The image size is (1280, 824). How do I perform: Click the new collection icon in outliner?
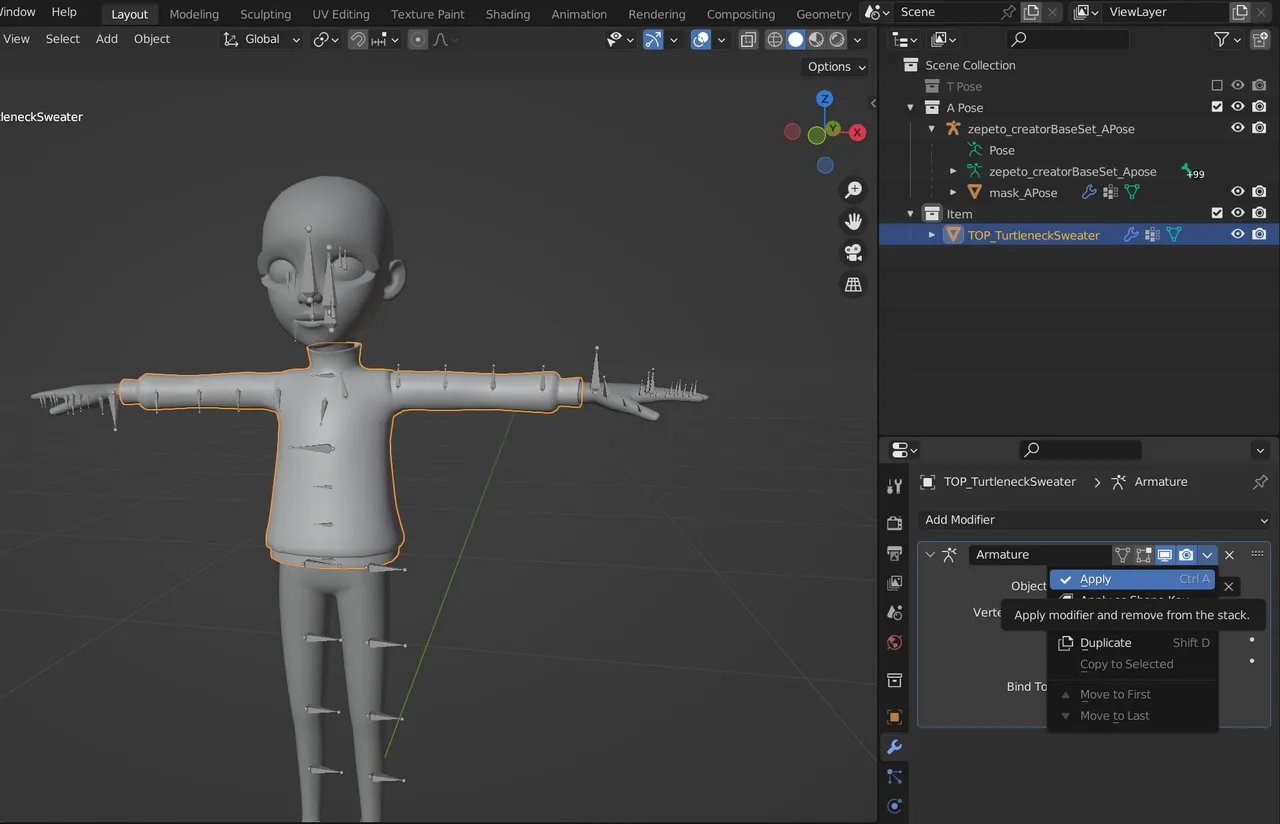point(1258,38)
